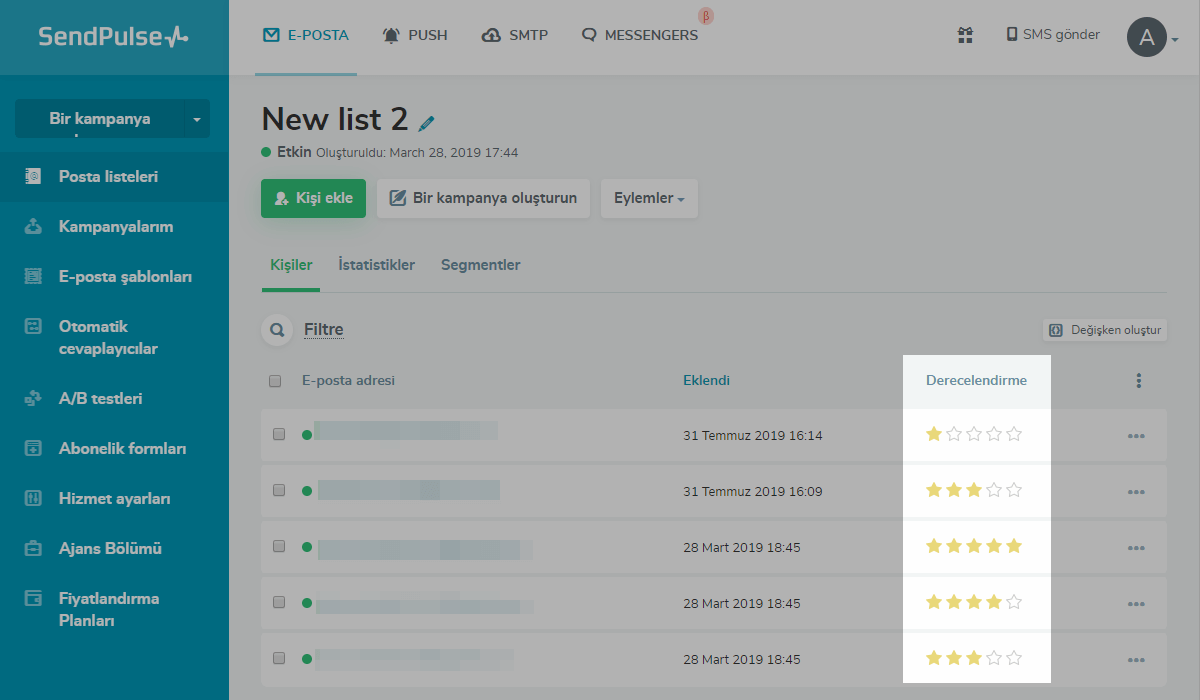Open the account avatar dropdown menu
Image resolution: width=1200 pixels, height=700 pixels.
pos(1152,38)
